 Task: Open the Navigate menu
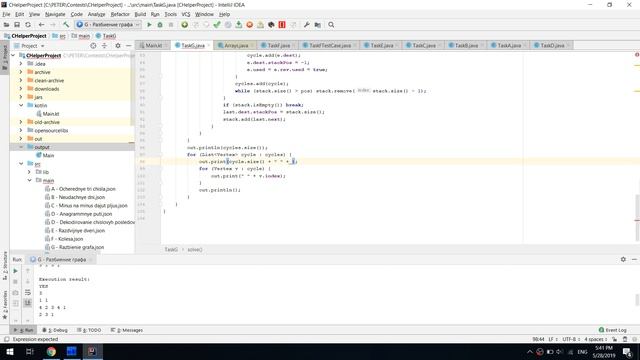click(55, 14)
